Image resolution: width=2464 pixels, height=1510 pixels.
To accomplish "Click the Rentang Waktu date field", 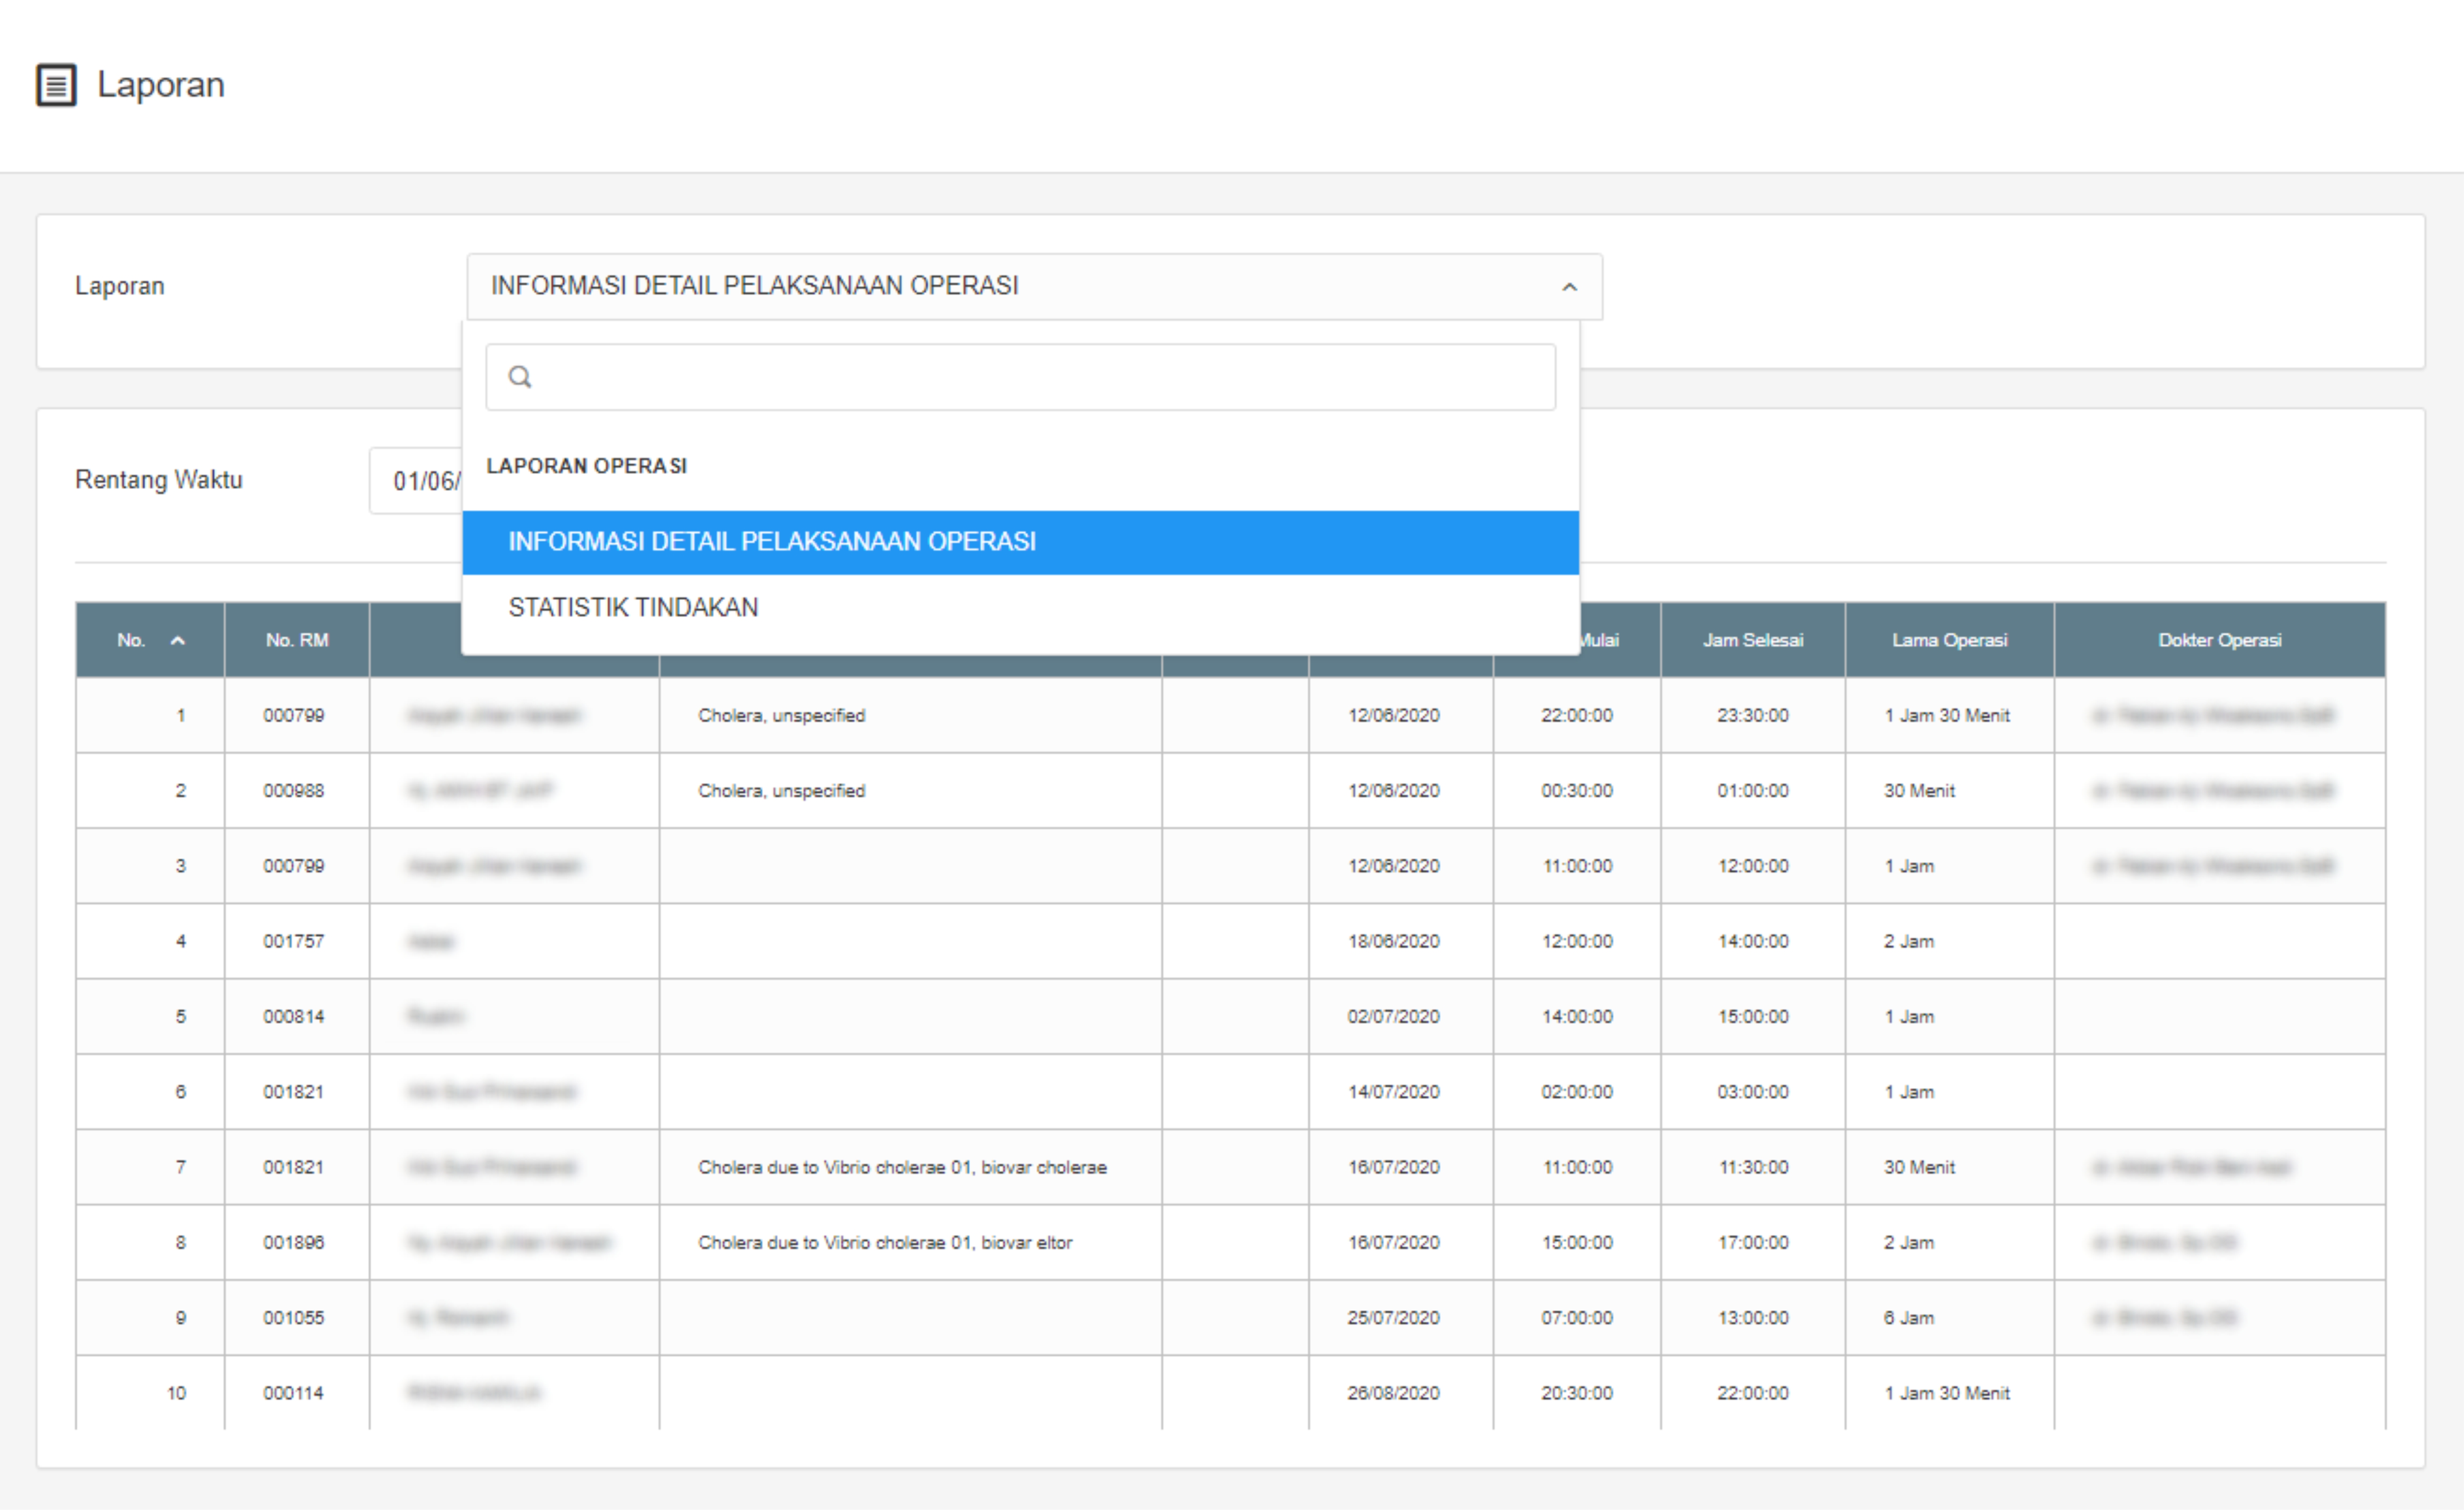I will point(416,481).
